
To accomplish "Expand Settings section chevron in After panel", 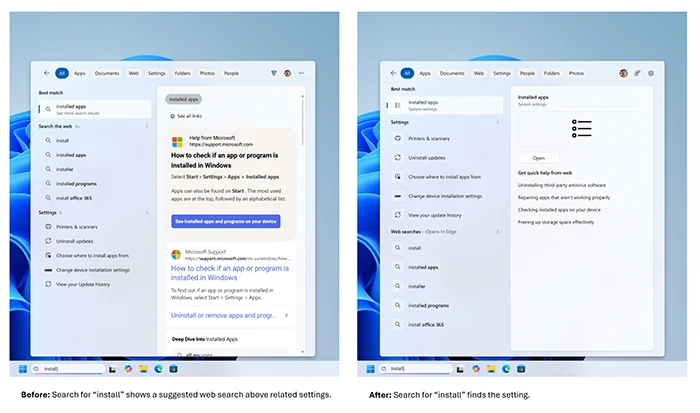I will (x=497, y=122).
